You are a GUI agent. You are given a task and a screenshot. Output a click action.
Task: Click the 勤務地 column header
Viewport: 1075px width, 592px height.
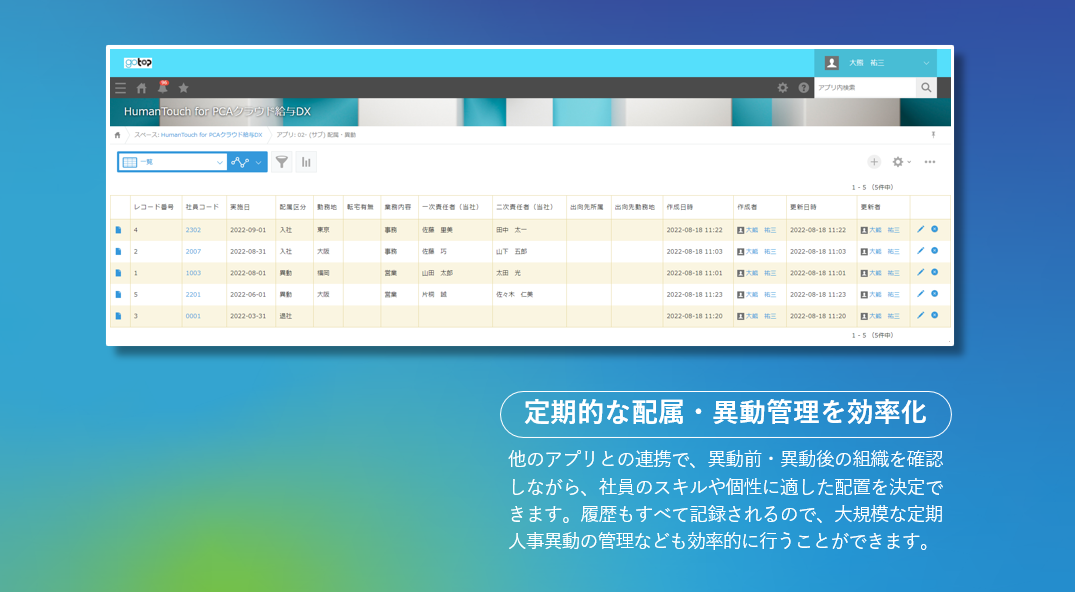(x=327, y=207)
